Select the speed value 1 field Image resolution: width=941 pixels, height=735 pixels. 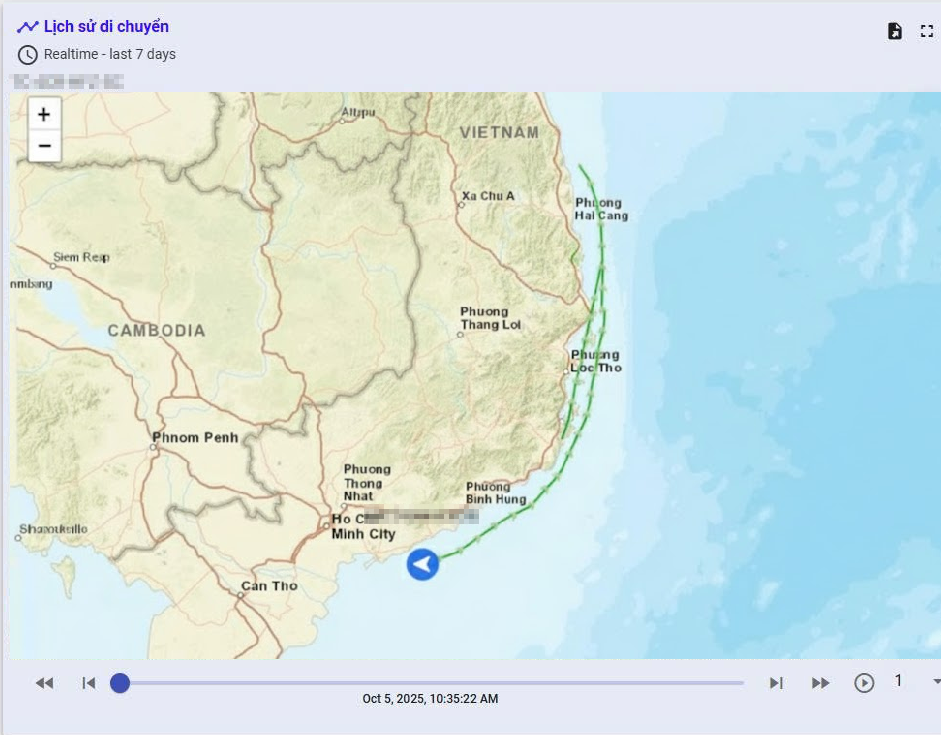898,681
